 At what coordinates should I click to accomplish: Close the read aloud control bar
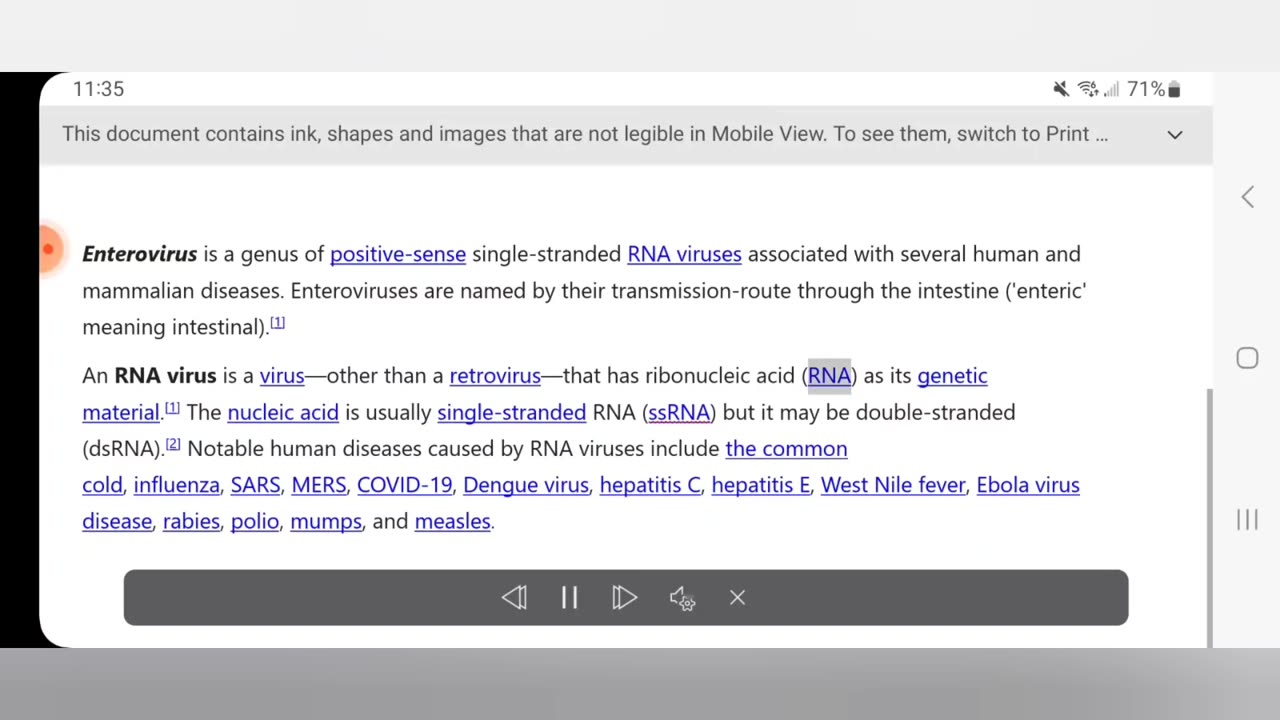click(x=737, y=598)
